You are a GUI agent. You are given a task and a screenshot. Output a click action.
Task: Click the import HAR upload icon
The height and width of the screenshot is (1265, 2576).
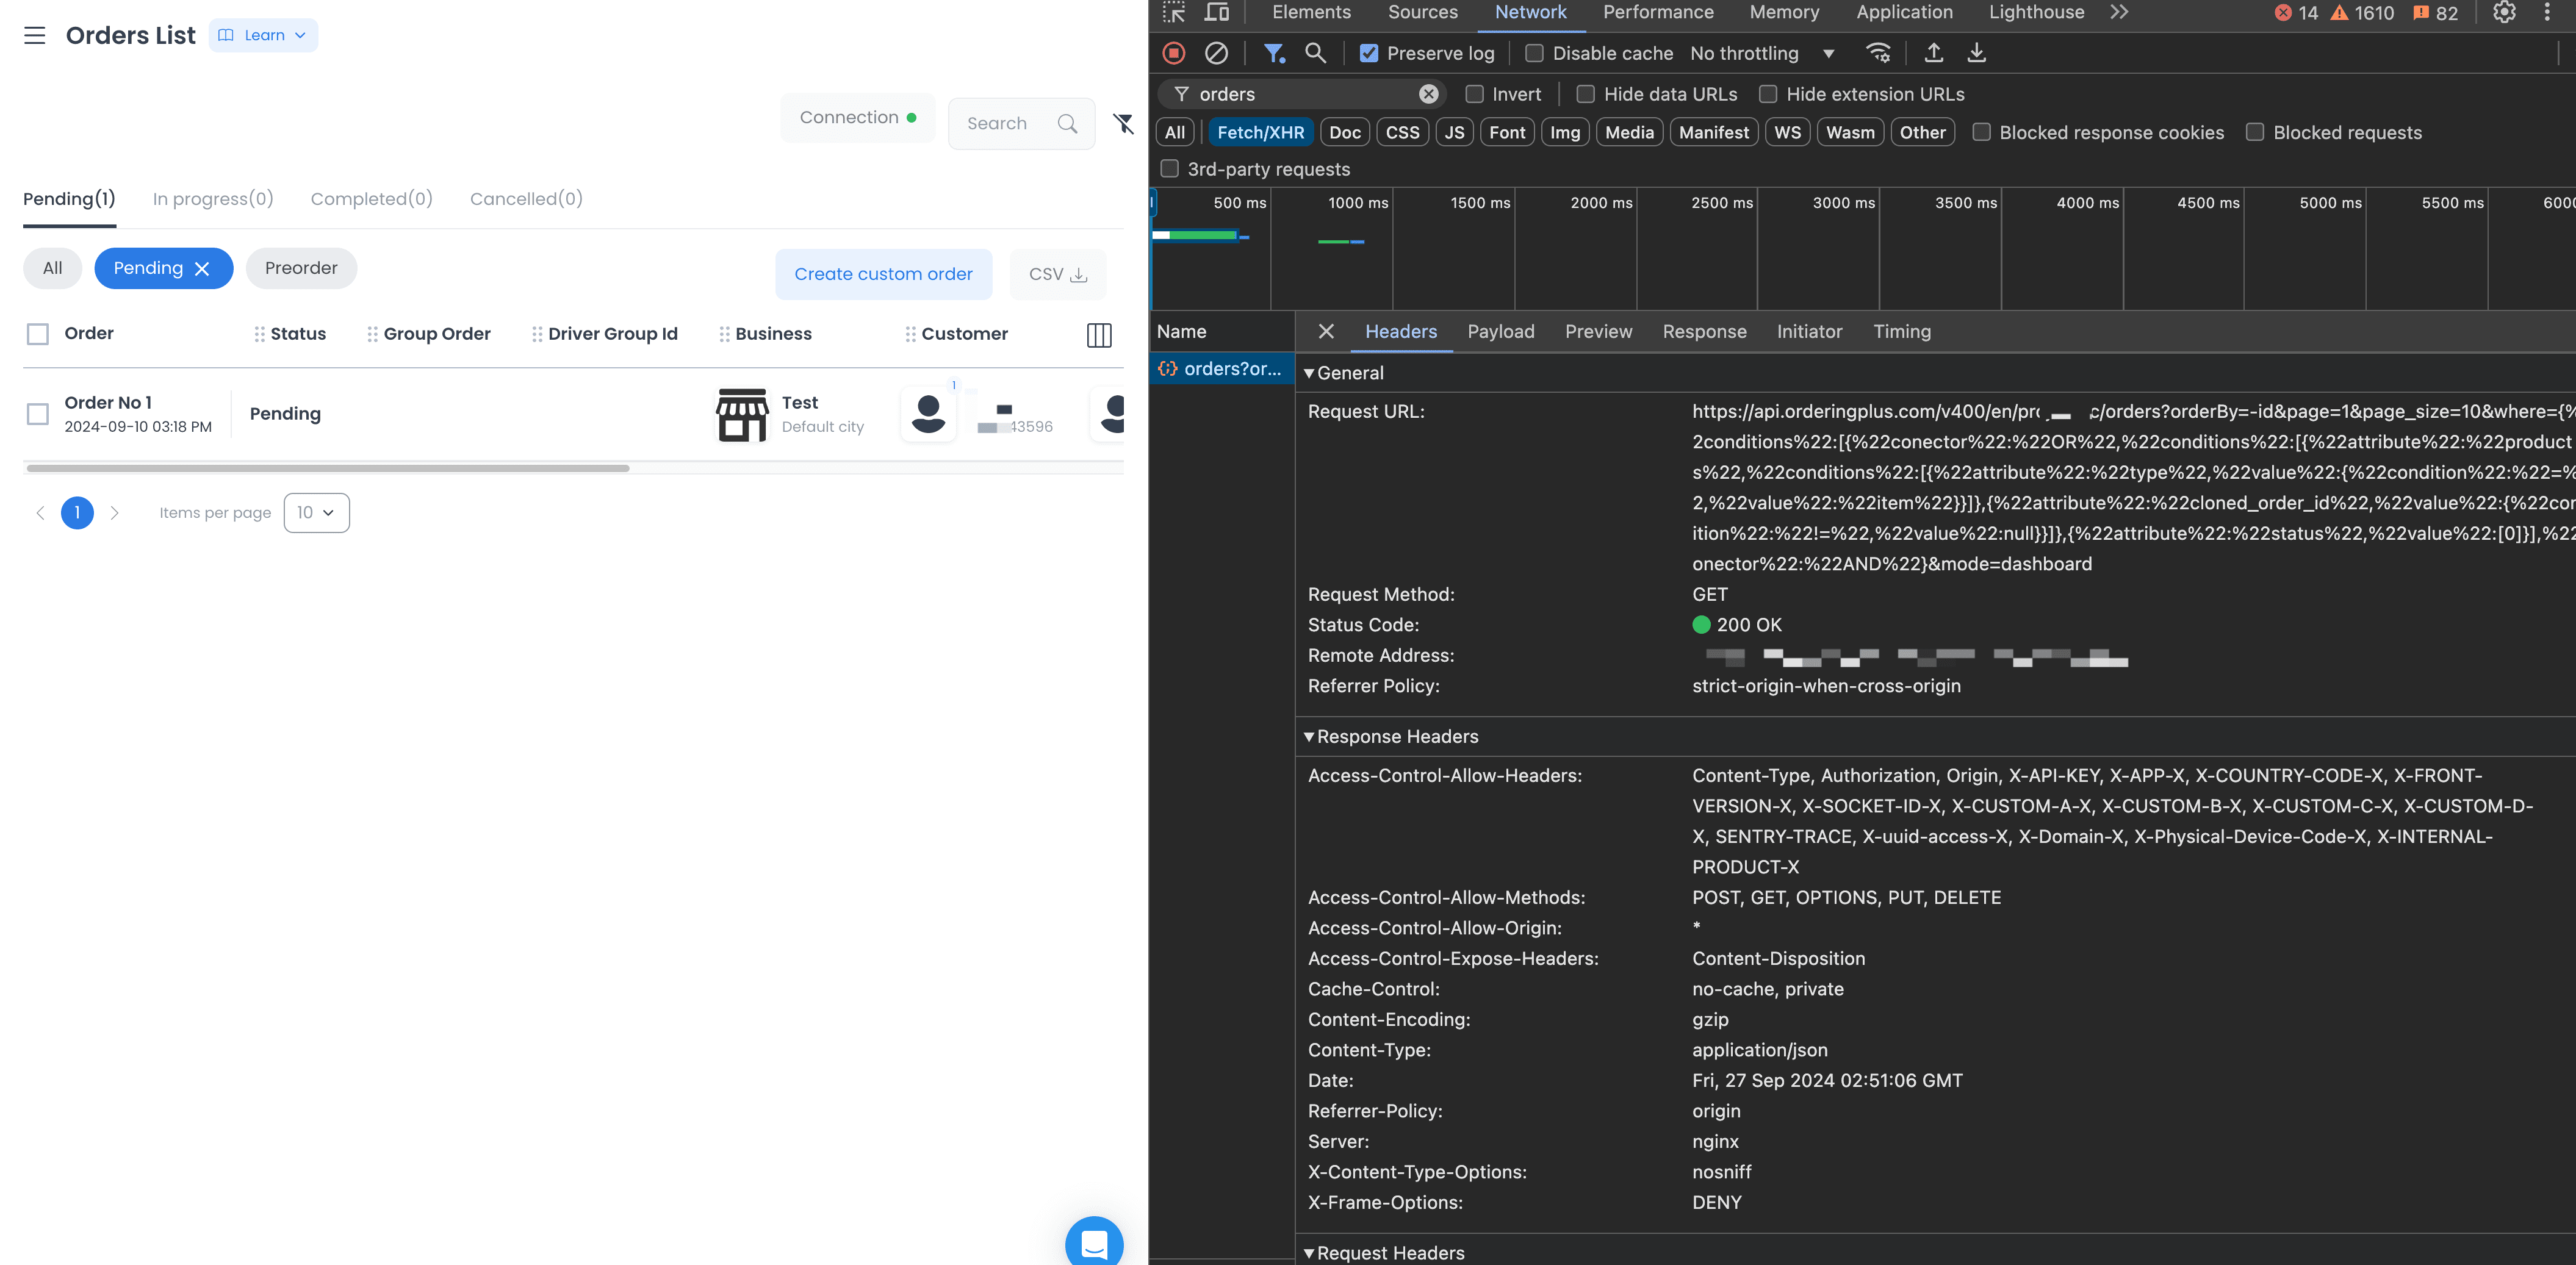1934,53
